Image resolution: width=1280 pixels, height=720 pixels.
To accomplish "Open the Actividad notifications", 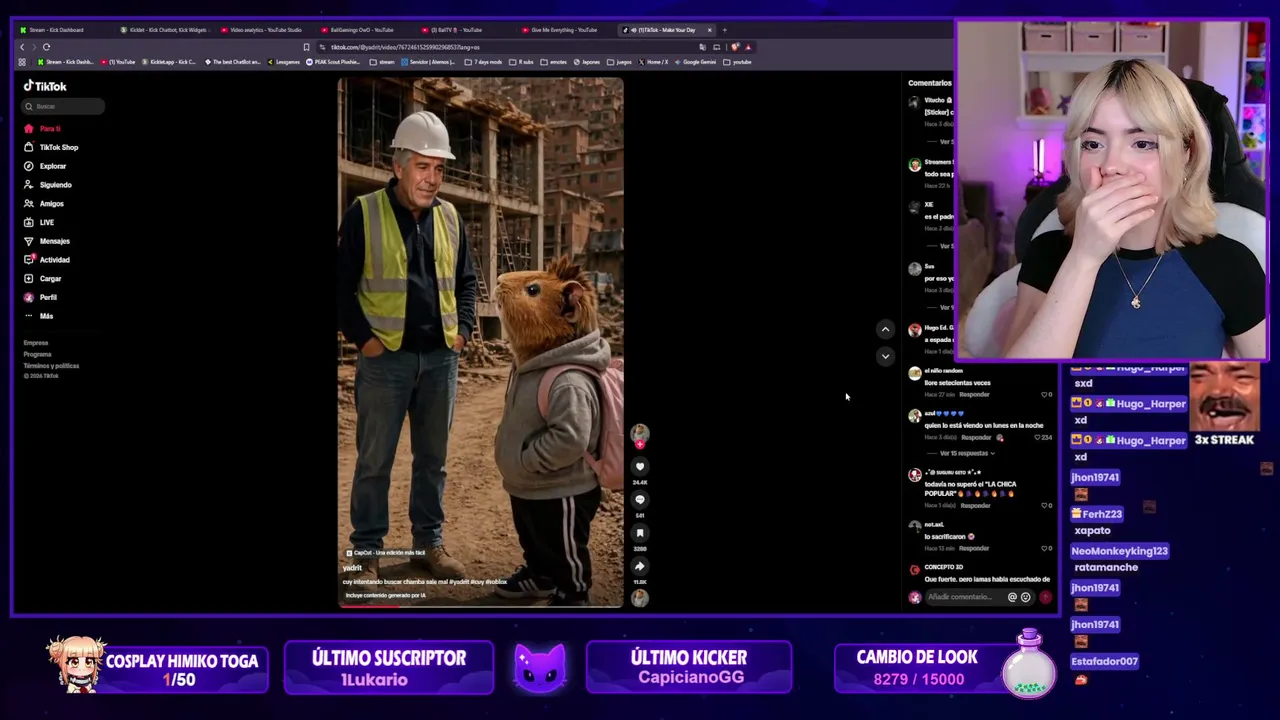I will click(47, 260).
